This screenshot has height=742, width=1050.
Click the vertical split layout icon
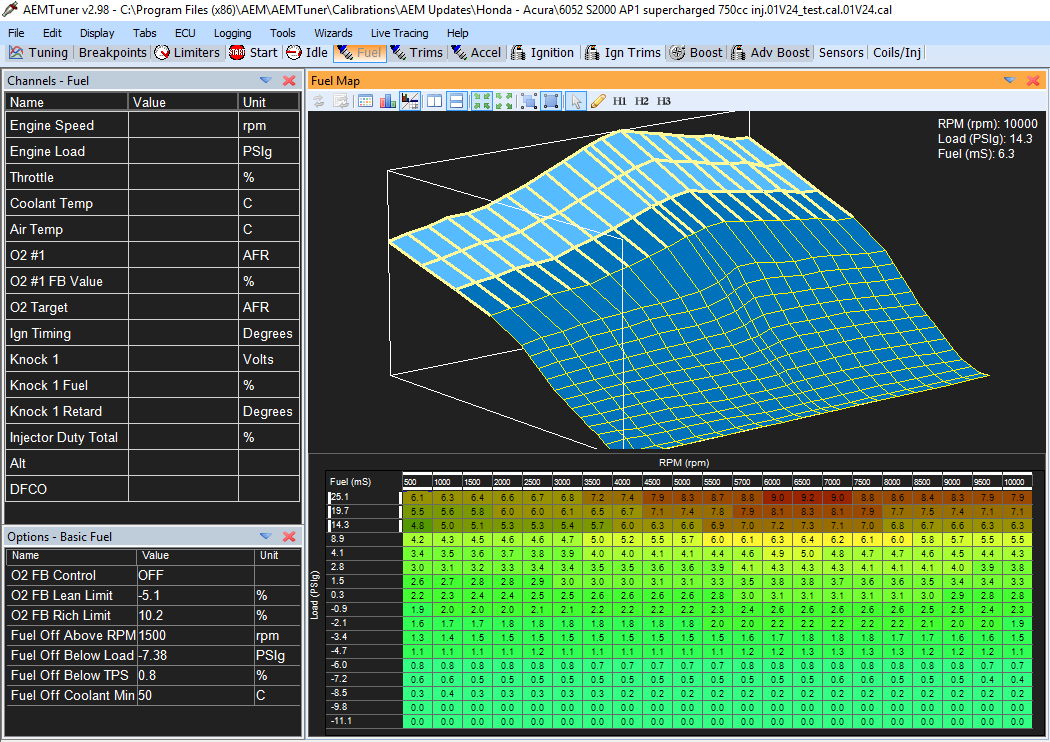pos(434,101)
